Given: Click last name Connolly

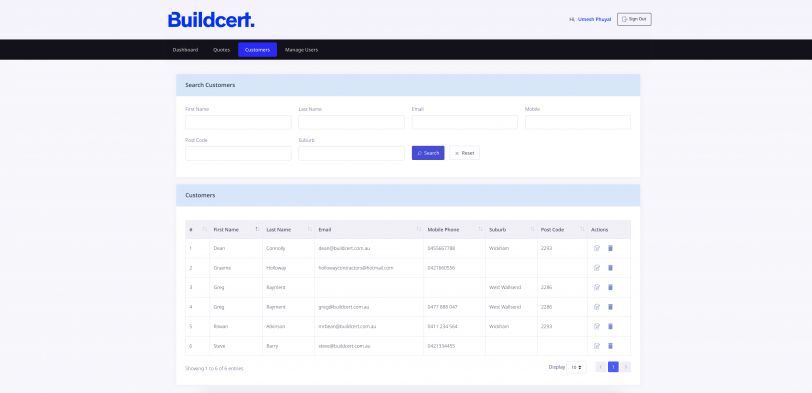Looking at the screenshot, I should click(276, 248).
